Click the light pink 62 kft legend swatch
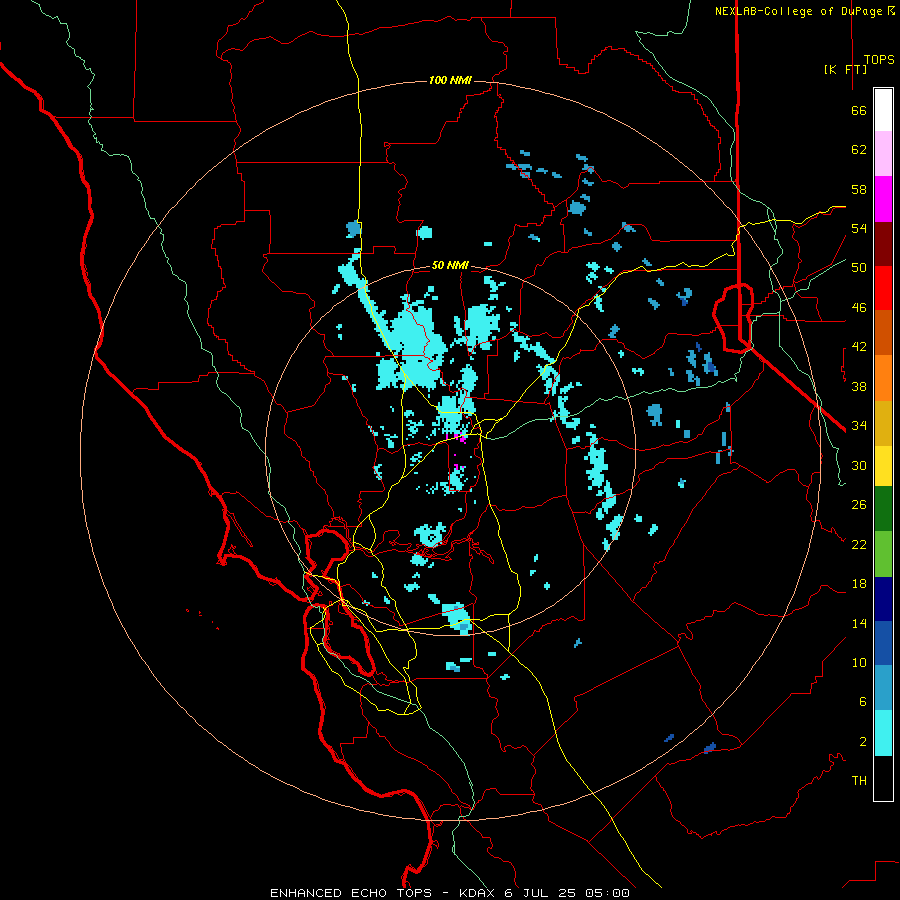 tap(883, 153)
